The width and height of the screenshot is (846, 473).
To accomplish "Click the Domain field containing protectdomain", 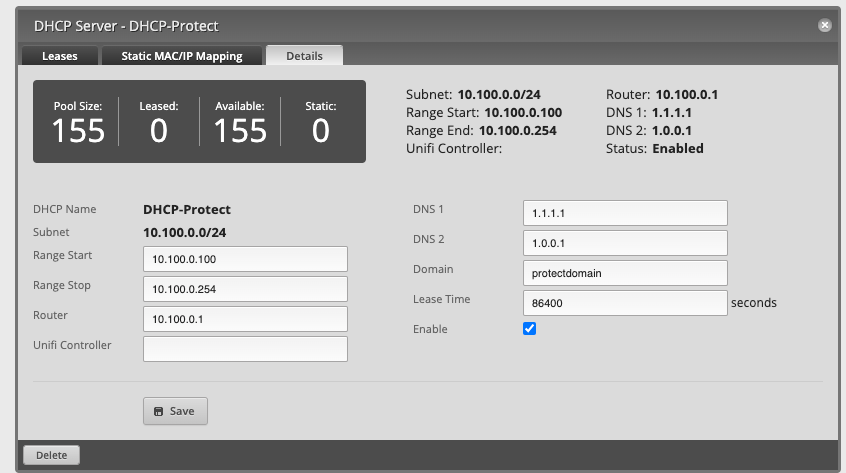I will (x=625, y=272).
